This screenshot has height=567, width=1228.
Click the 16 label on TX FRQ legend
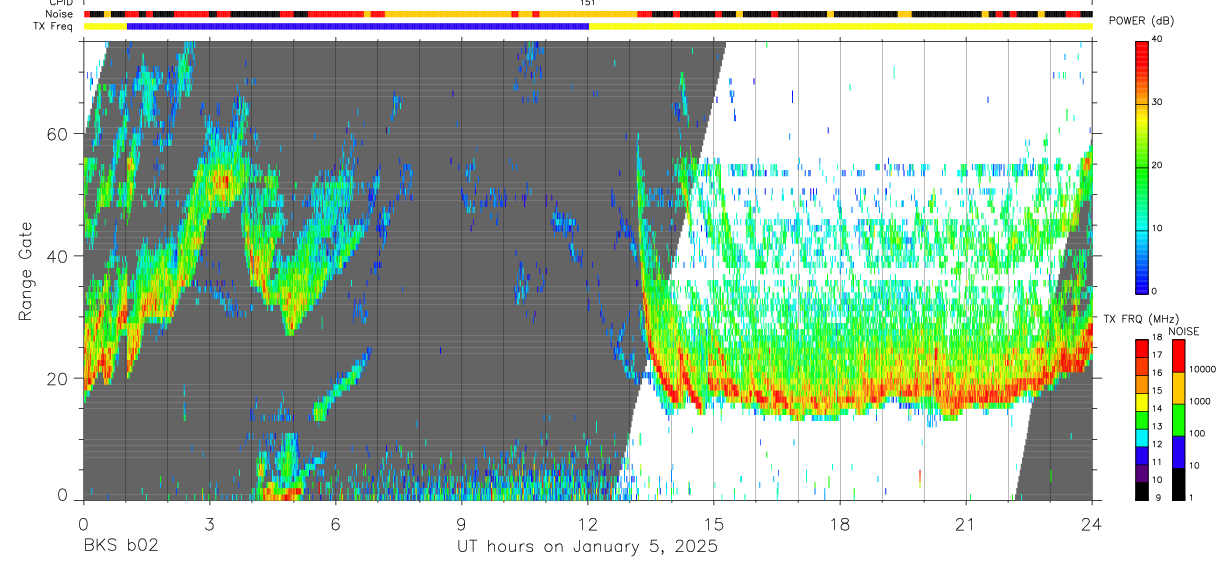point(1157,373)
